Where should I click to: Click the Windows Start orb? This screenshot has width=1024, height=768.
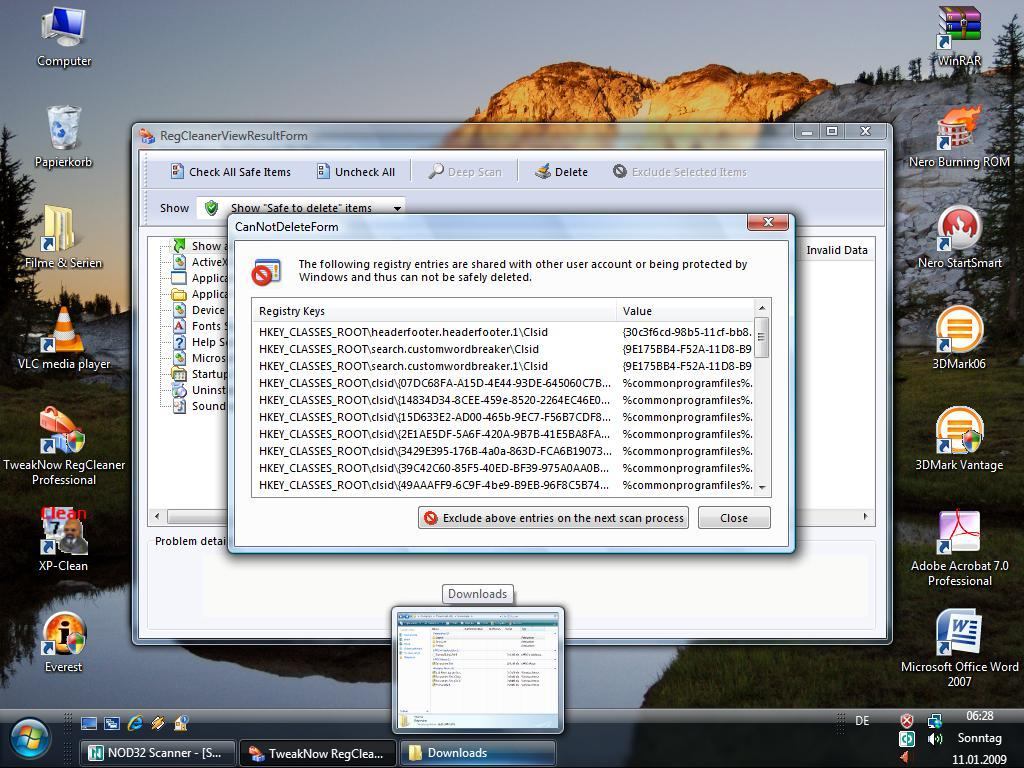[29, 739]
